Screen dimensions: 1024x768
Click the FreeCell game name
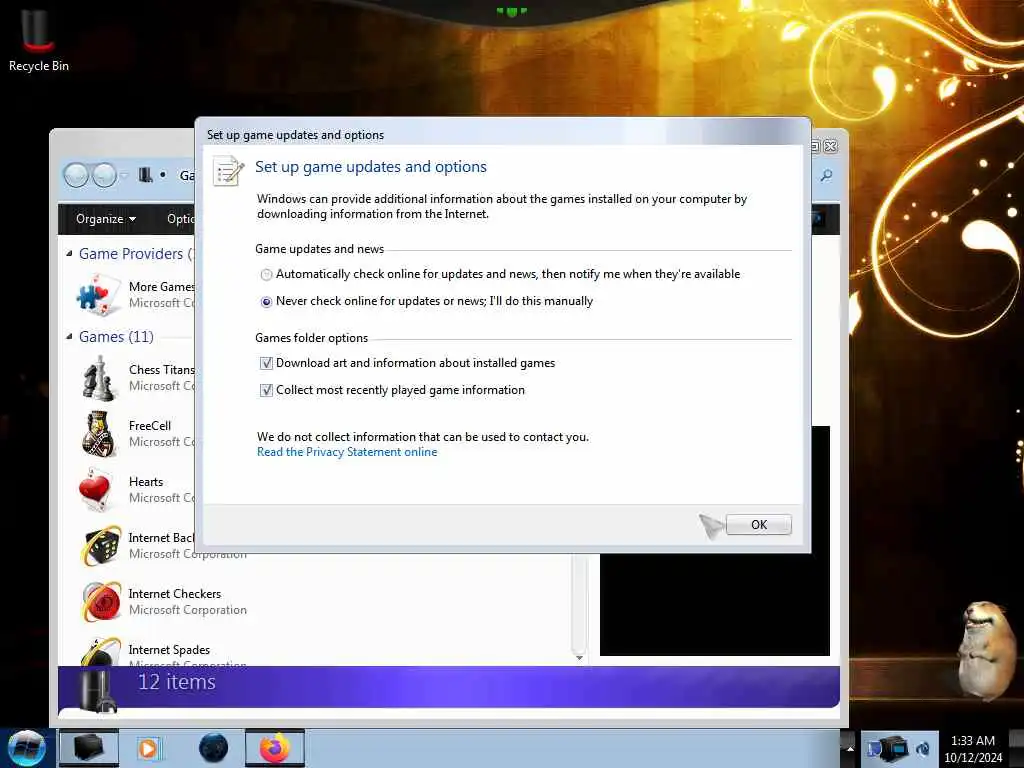tap(150, 426)
